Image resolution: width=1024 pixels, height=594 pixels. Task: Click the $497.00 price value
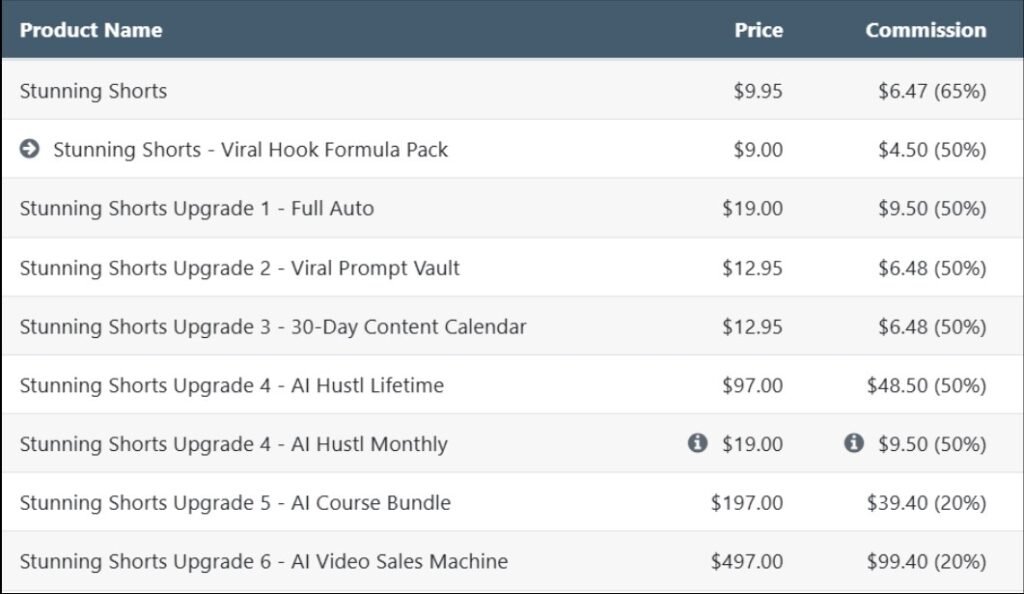coord(747,562)
